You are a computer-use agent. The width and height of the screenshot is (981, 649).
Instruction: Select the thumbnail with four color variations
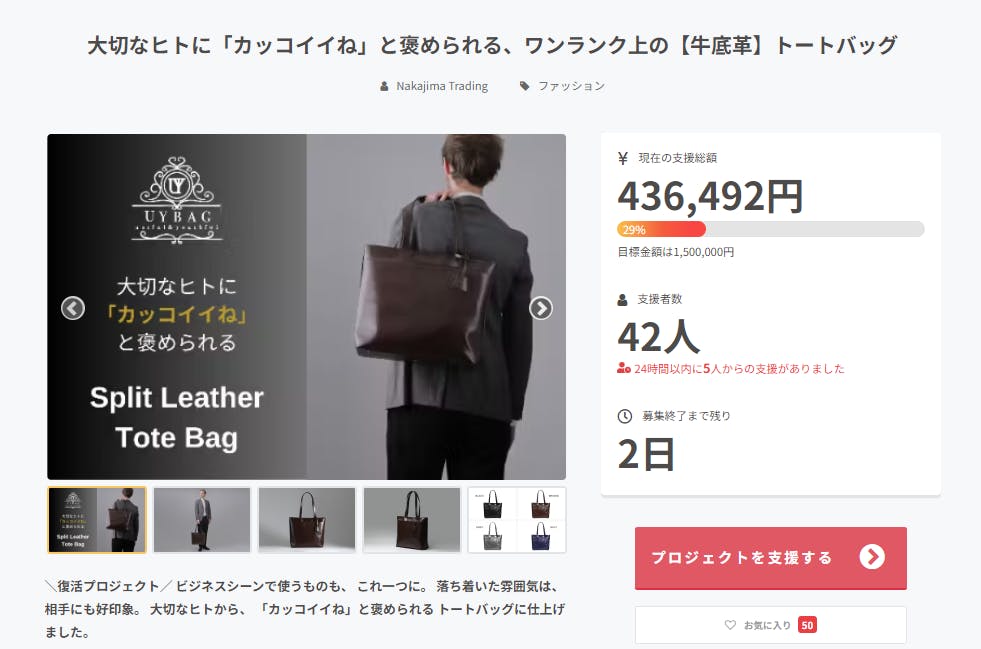coord(517,520)
